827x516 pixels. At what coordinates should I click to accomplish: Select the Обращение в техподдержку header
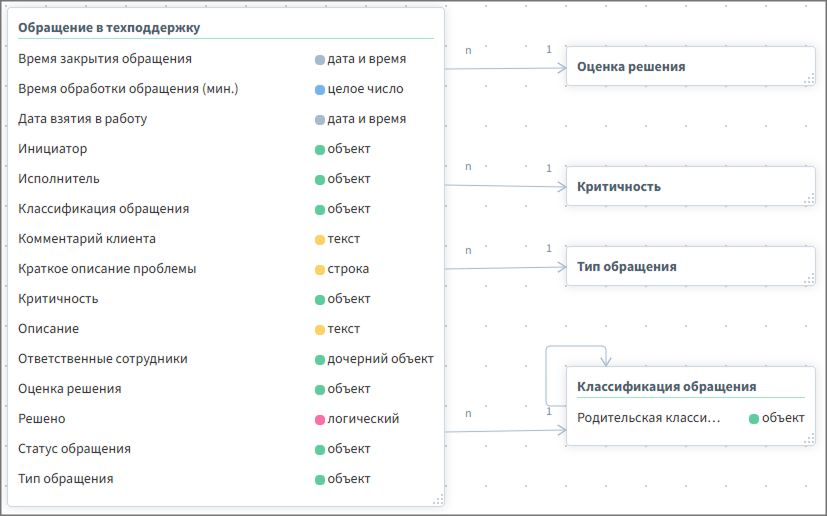pos(109,28)
